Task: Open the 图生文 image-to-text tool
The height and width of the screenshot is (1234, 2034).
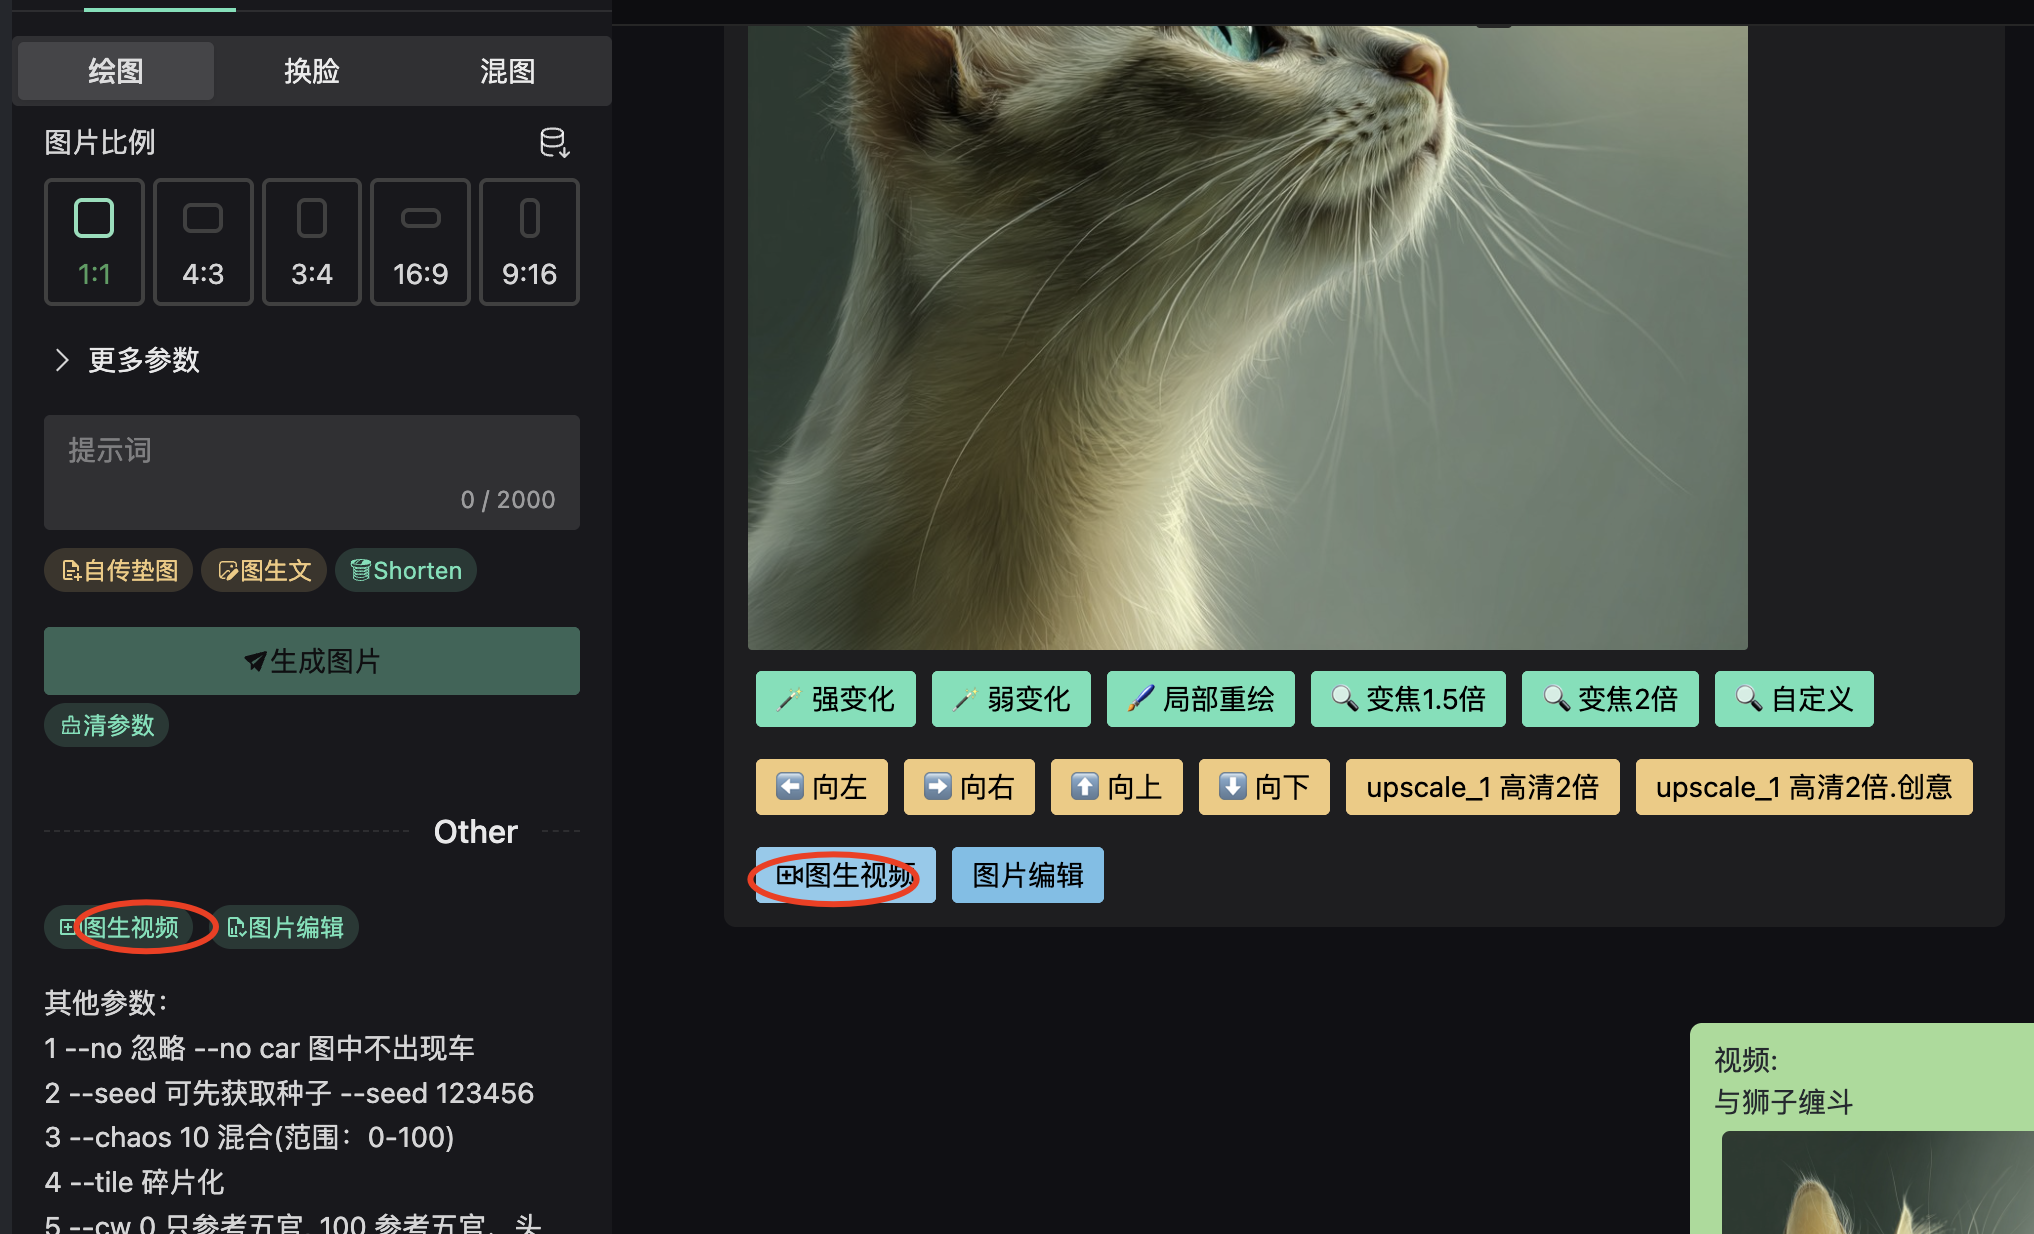Action: tap(264, 570)
